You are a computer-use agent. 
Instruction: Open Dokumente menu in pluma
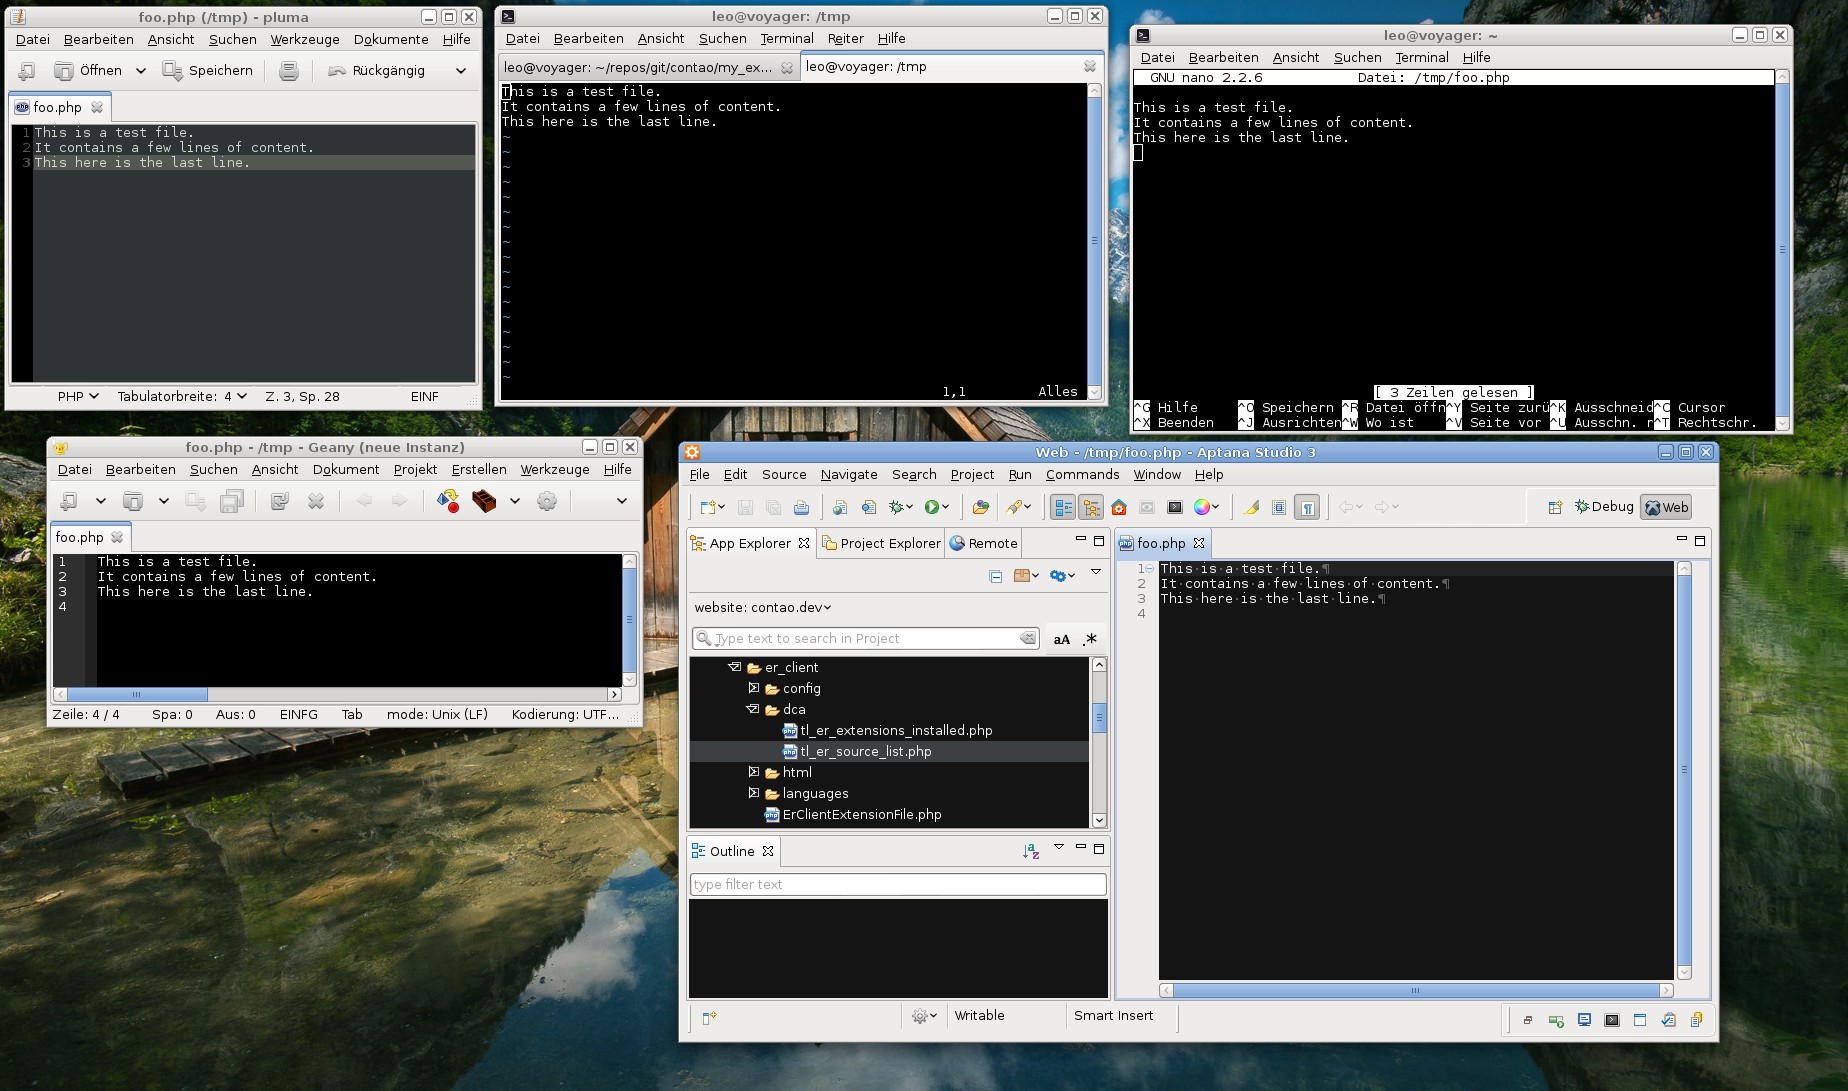pyautogui.click(x=391, y=39)
